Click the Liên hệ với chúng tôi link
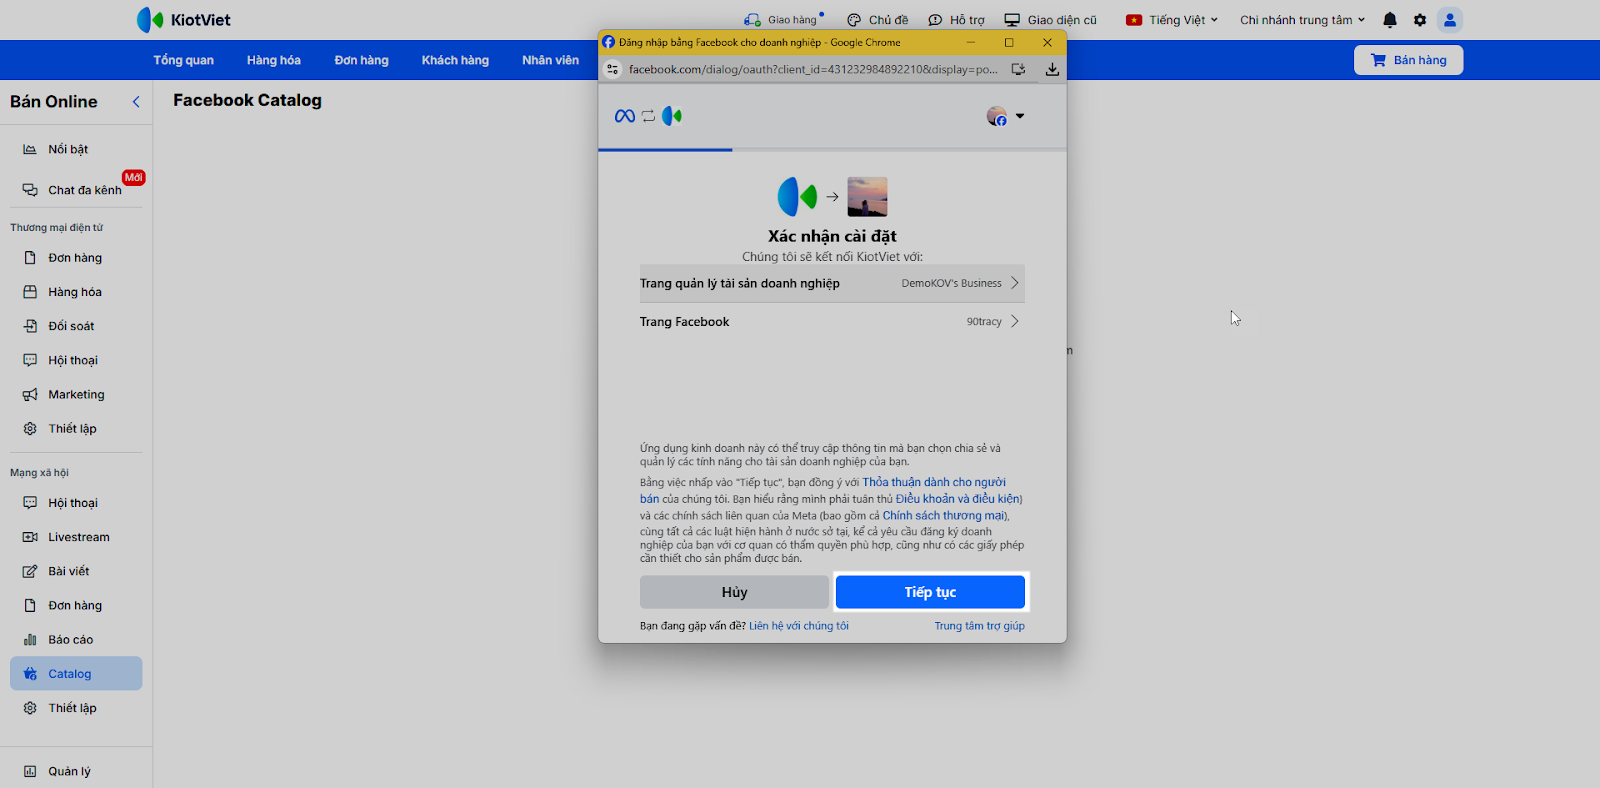The width and height of the screenshot is (1600, 788). (x=799, y=626)
